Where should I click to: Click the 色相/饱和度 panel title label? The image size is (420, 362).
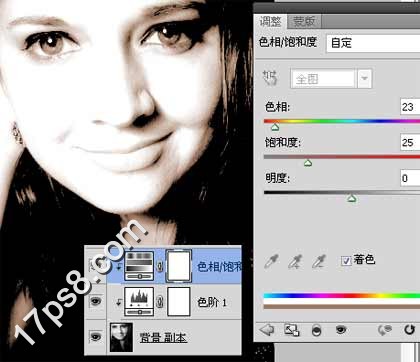pyautogui.click(x=288, y=42)
